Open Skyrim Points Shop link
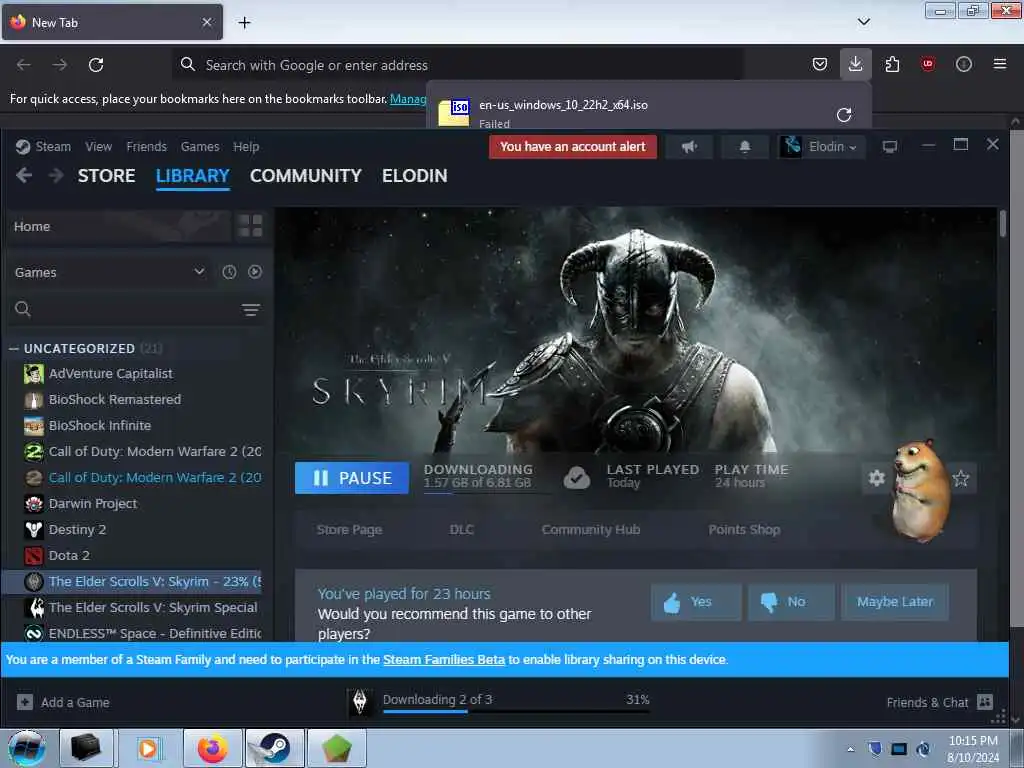 tap(744, 530)
